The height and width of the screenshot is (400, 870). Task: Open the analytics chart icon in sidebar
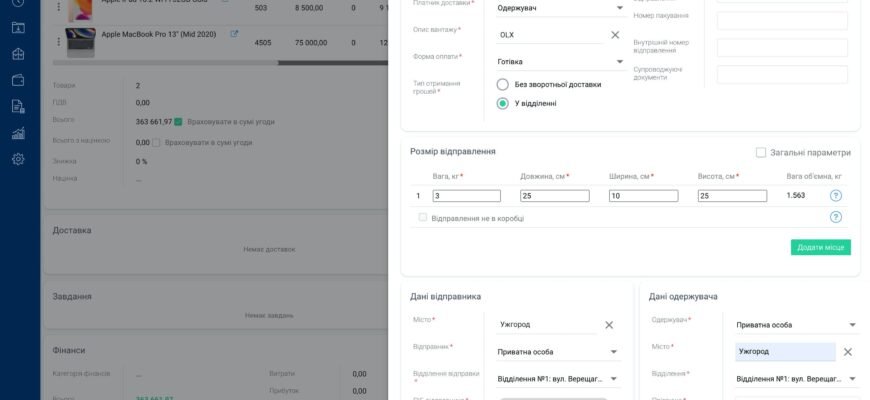pyautogui.click(x=18, y=133)
